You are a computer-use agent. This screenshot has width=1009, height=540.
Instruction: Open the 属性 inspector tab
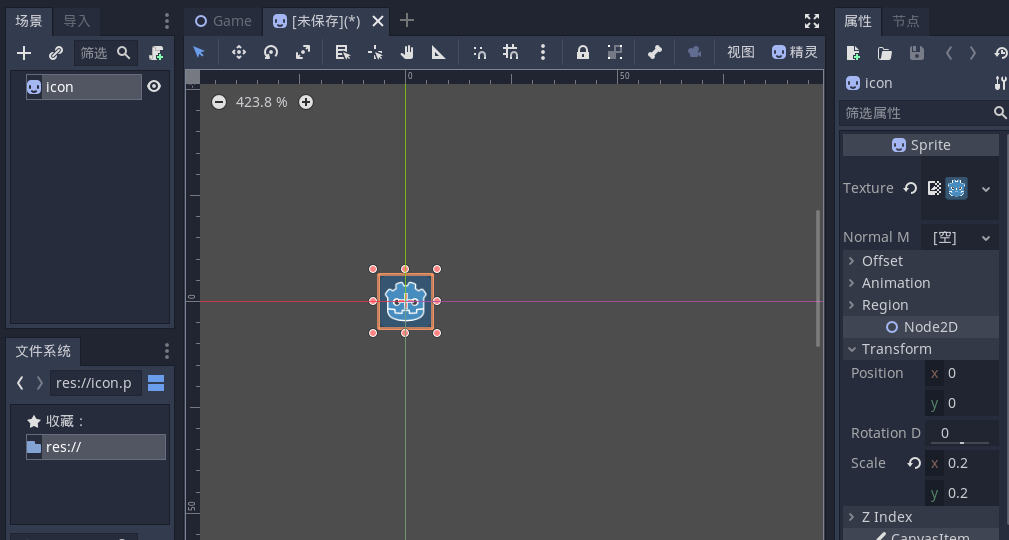click(858, 21)
